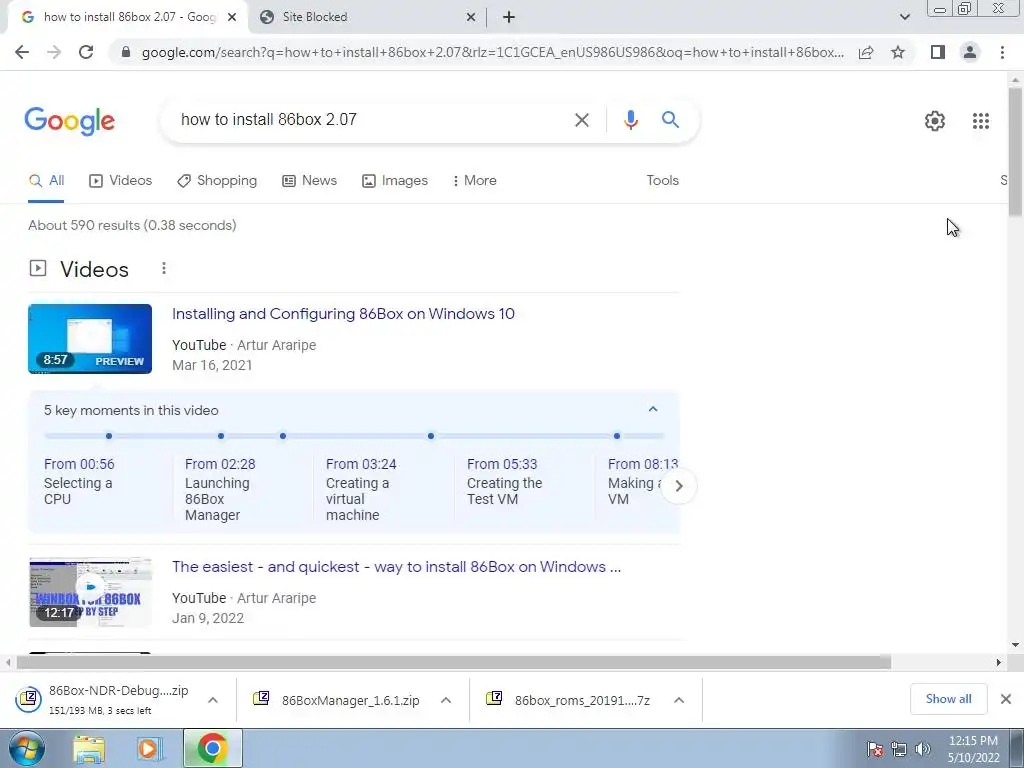Switch to Images results tab
Screen dimensions: 1024x768
pyautogui.click(x=395, y=181)
